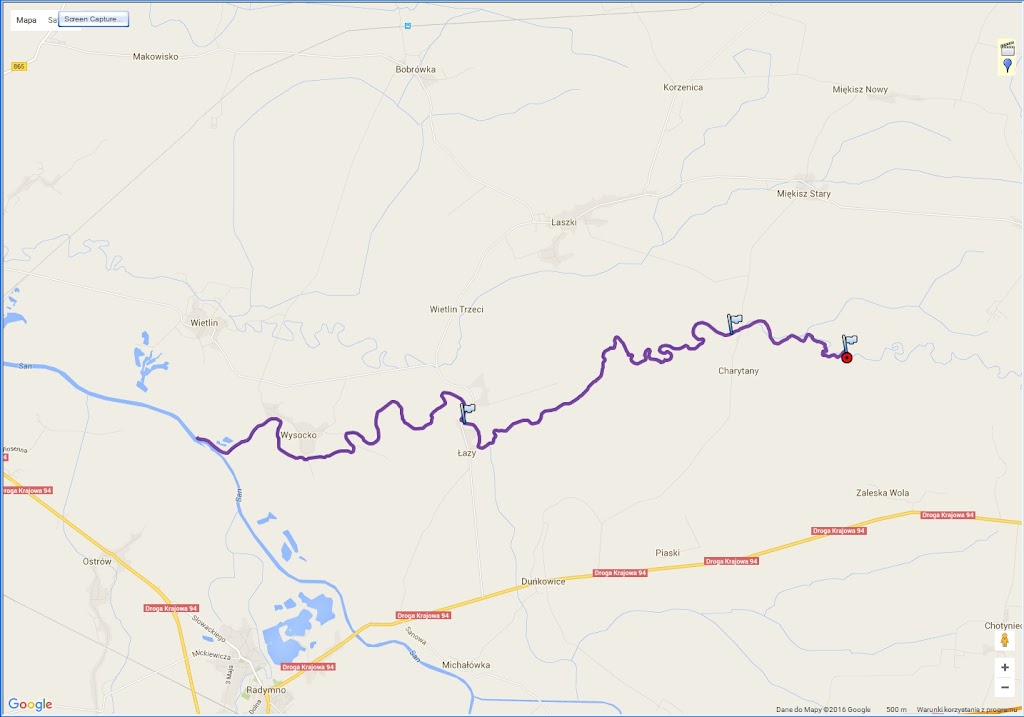Zoom out with the minus button
The height and width of the screenshot is (717, 1024).
coord(1004,688)
